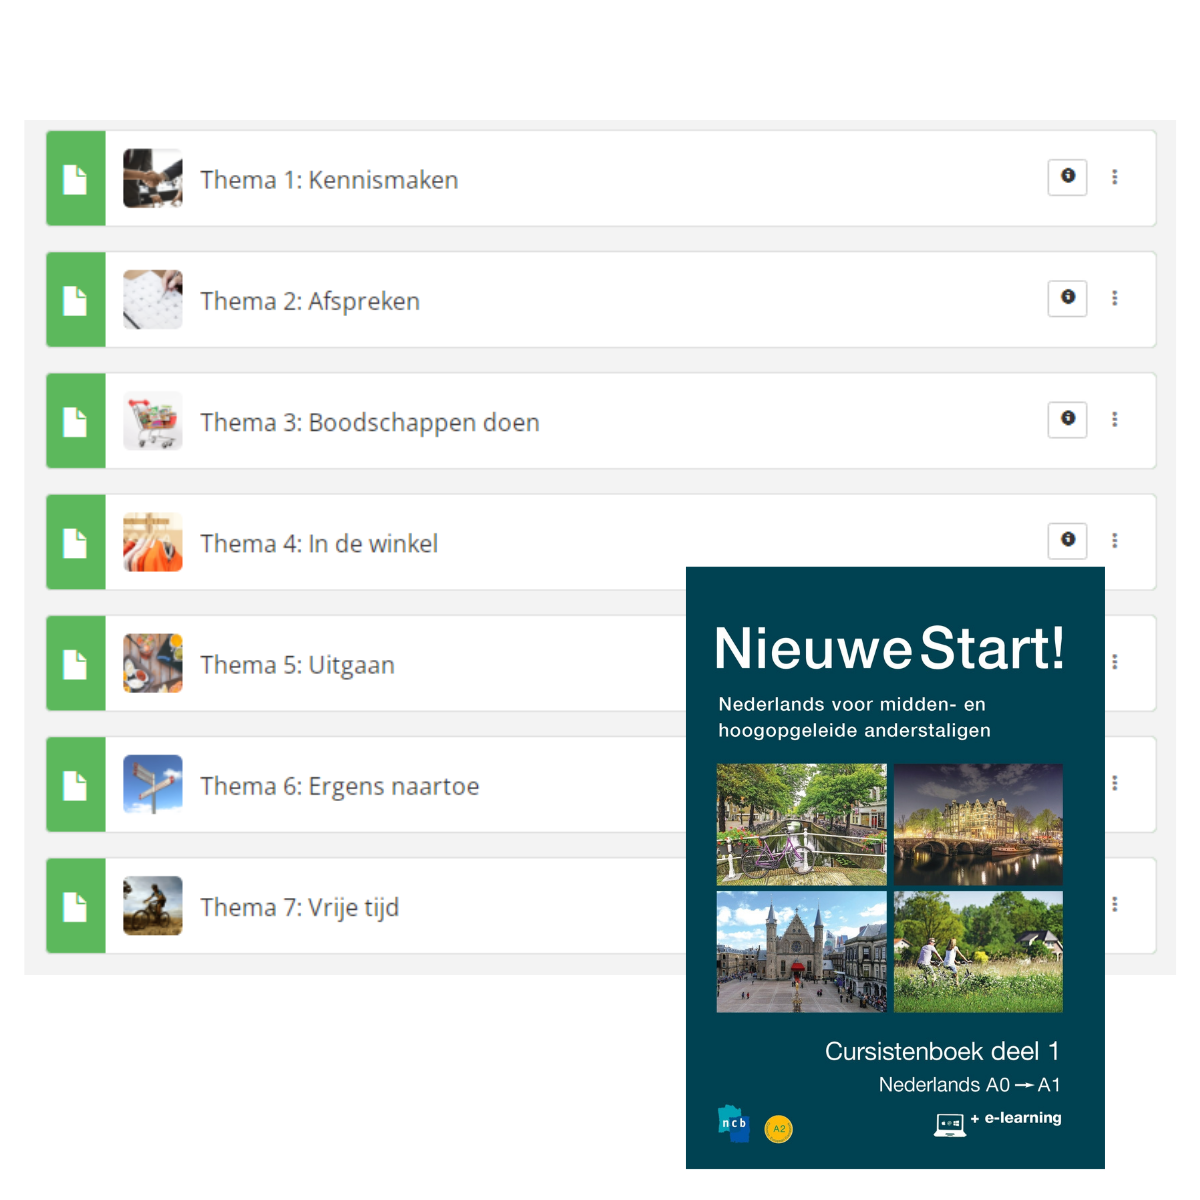Click the ncb logo on the cover
Screen dimensions: 1200x1200
coord(733,1124)
